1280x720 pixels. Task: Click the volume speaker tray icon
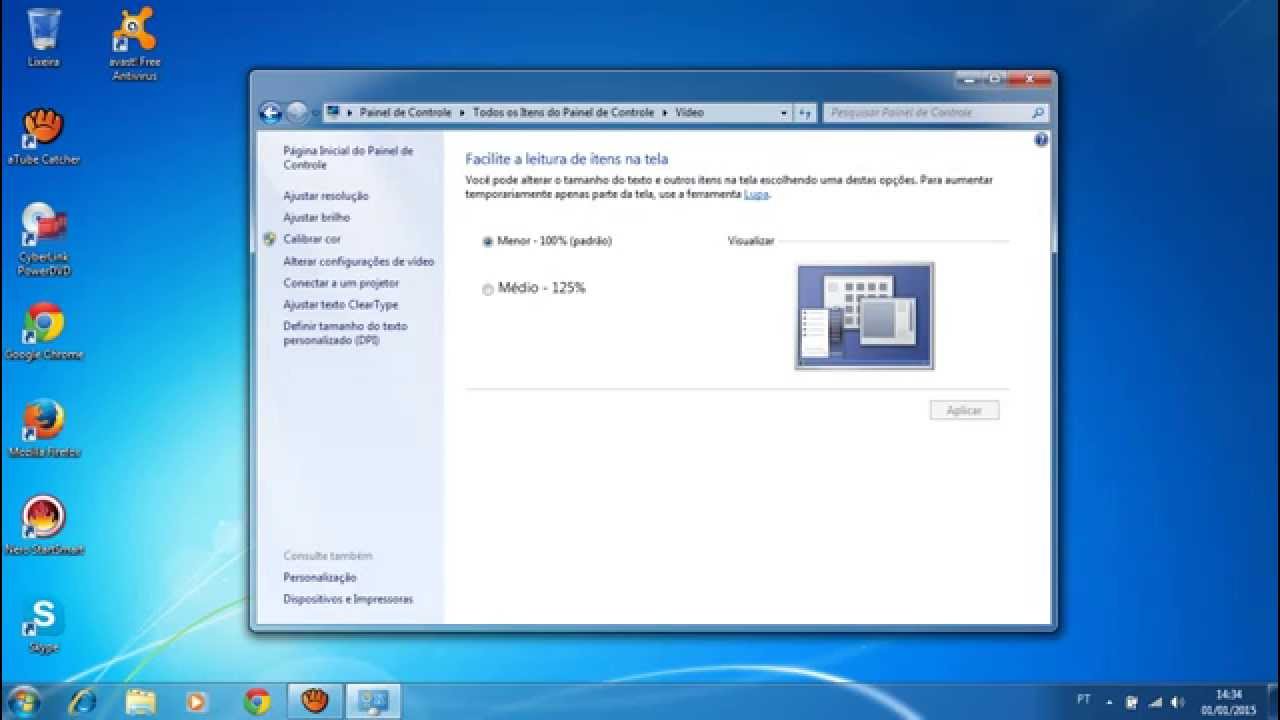pos(1178,702)
